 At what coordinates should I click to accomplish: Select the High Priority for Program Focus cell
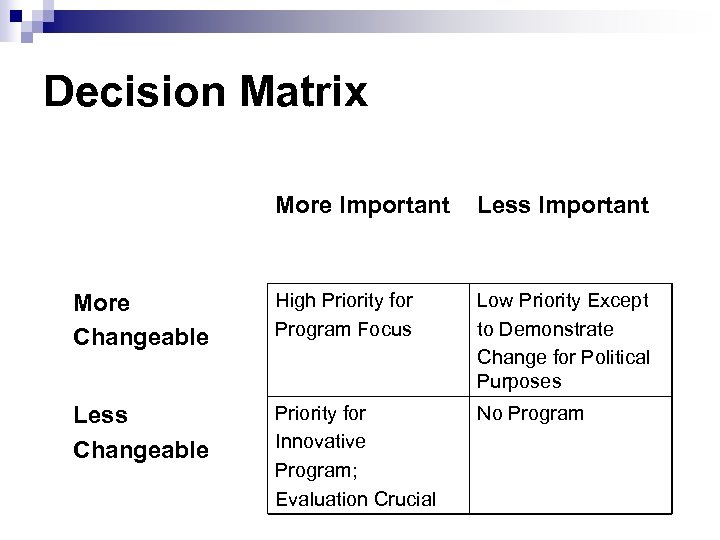(344, 314)
